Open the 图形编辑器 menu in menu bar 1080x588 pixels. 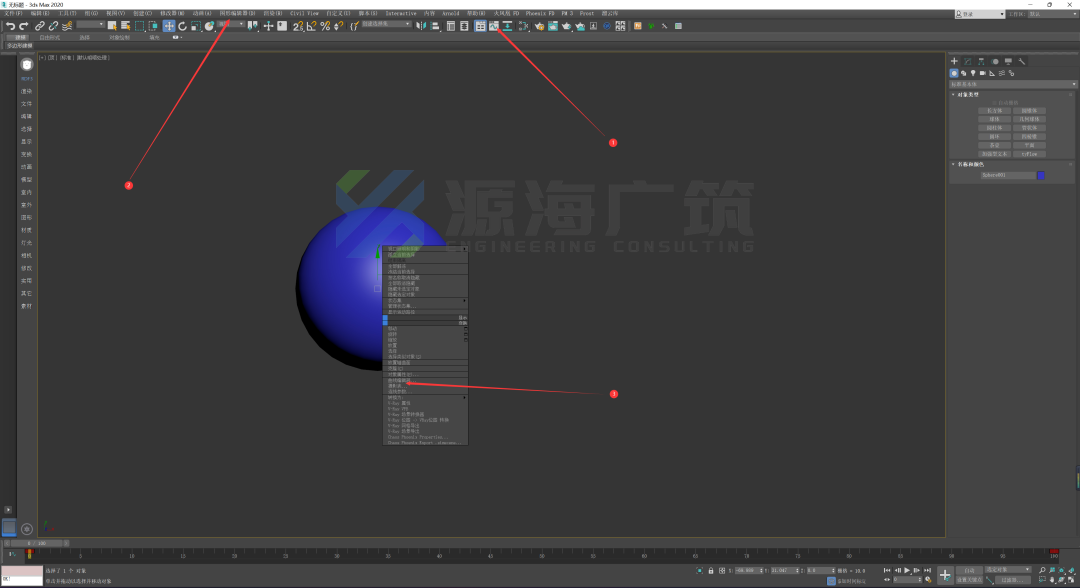[x=237, y=14]
